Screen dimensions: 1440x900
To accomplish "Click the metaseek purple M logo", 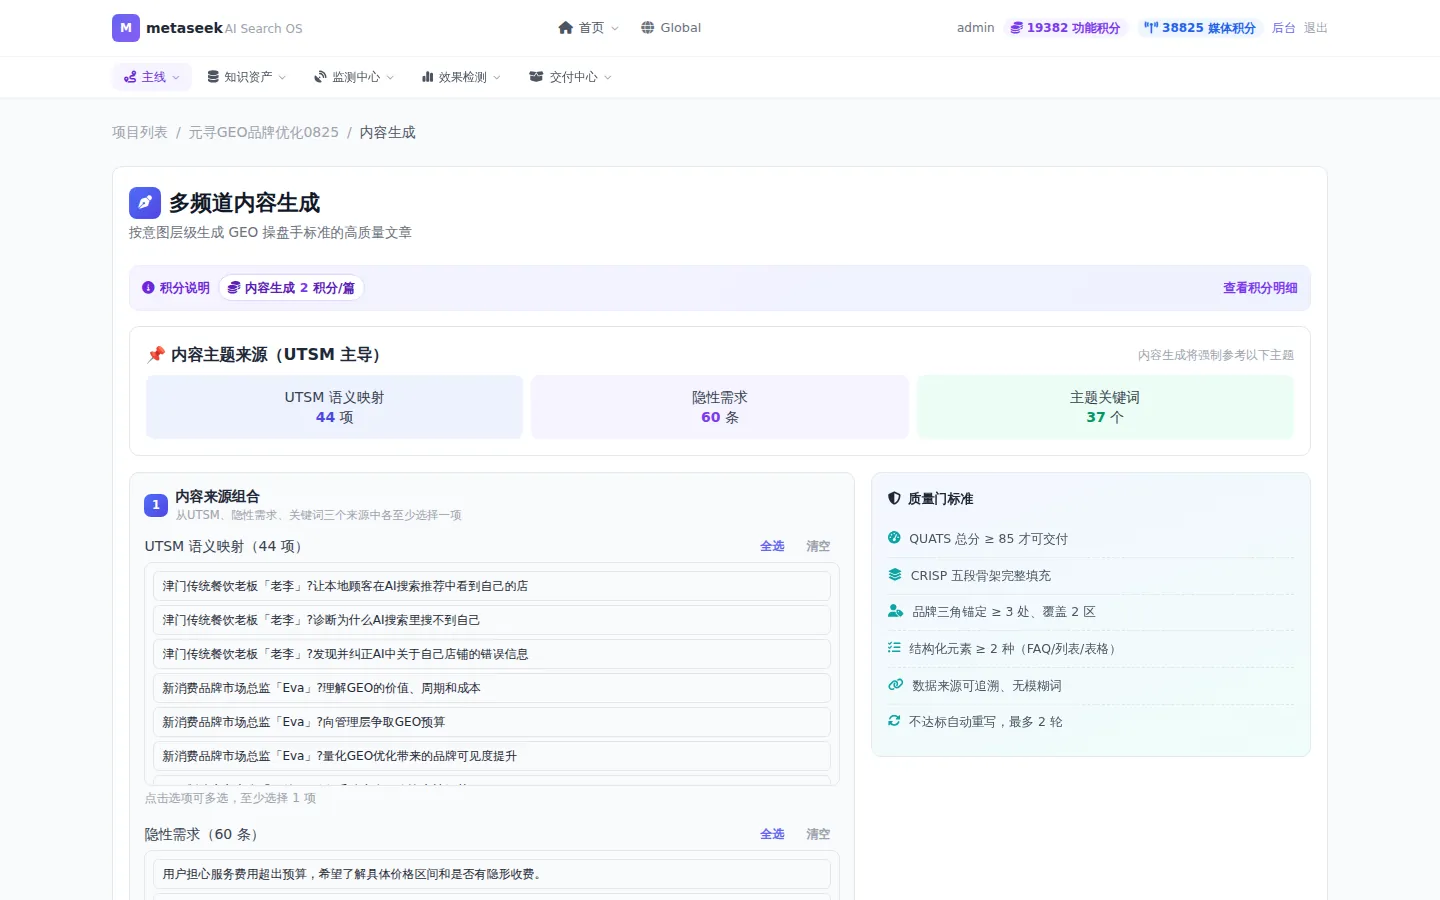I will [126, 28].
